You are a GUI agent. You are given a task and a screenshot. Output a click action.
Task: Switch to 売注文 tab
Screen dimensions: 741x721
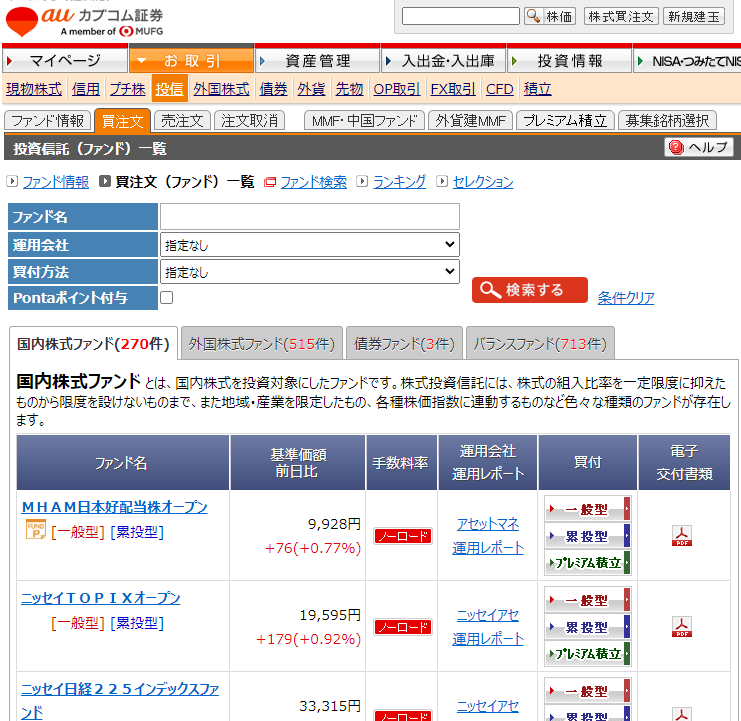[x=182, y=120]
